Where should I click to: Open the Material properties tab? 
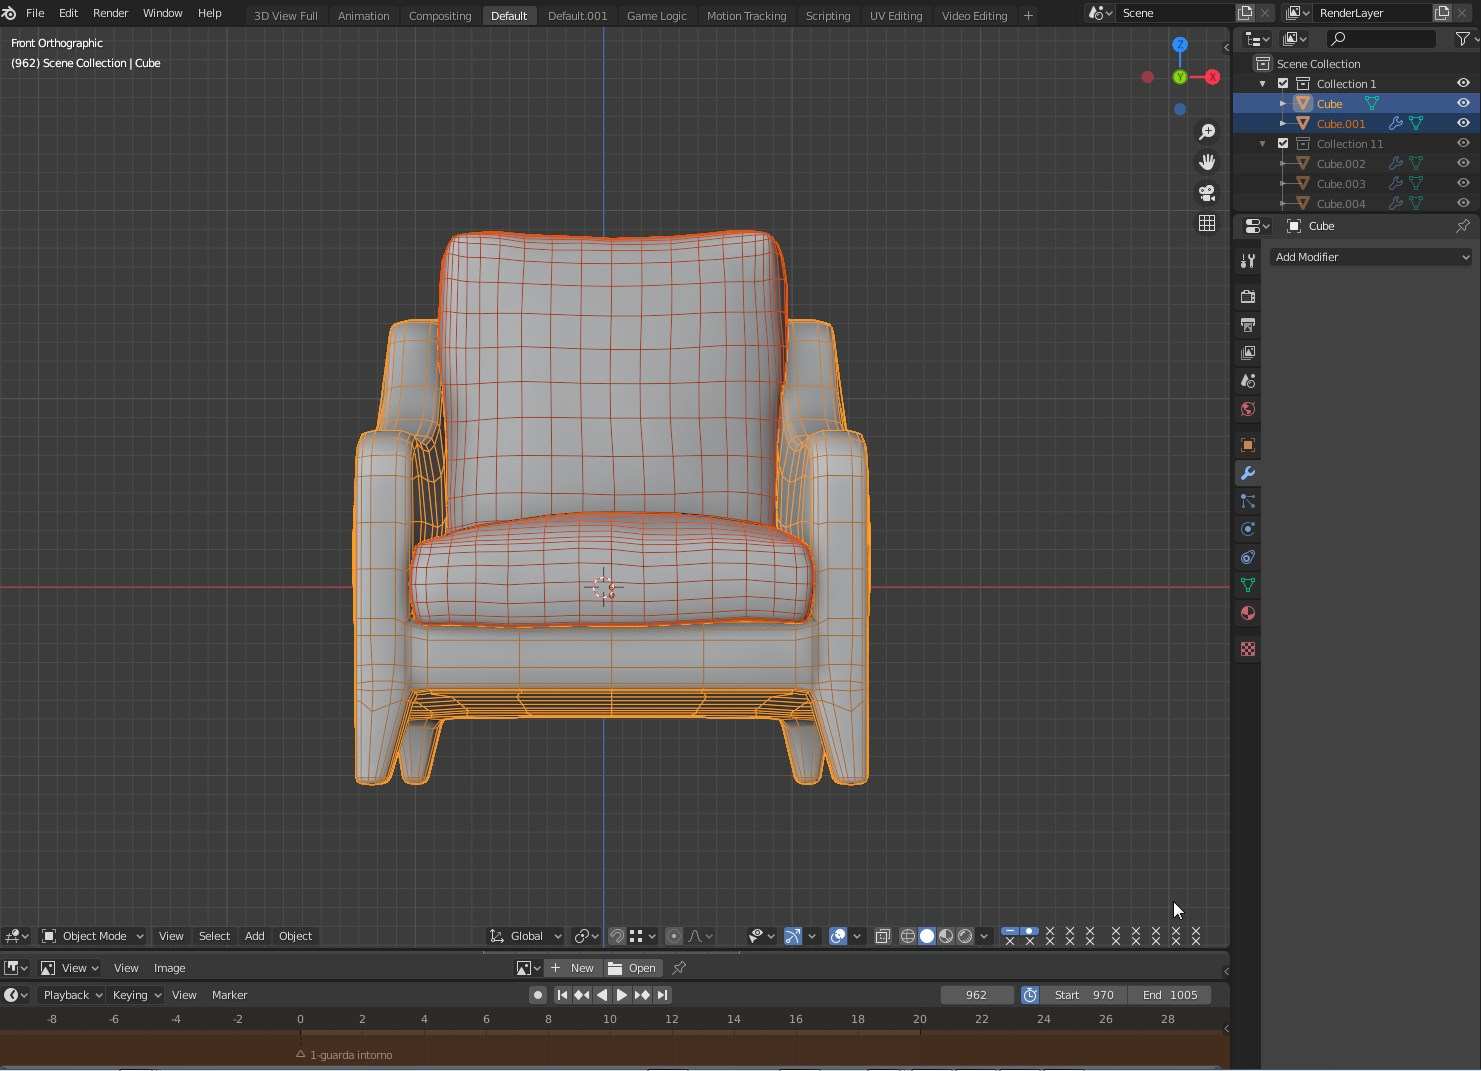click(x=1247, y=613)
